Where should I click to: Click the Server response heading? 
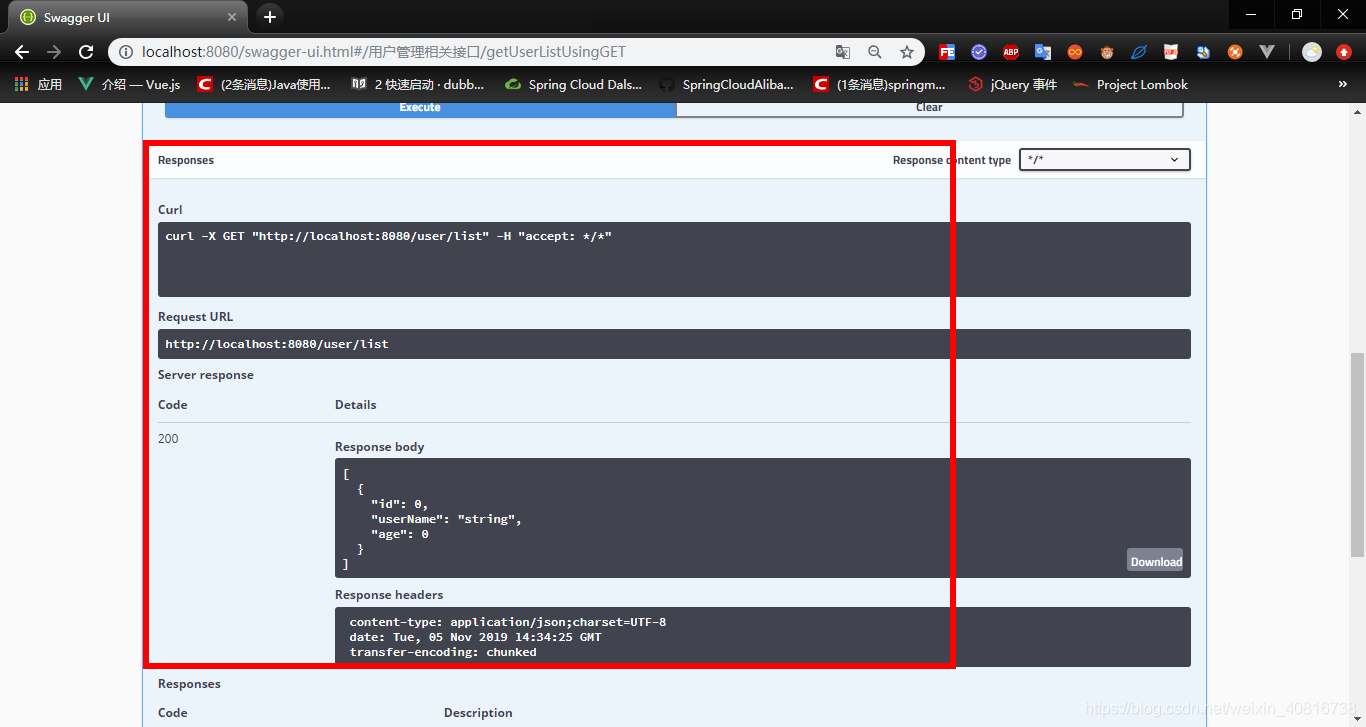(206, 375)
